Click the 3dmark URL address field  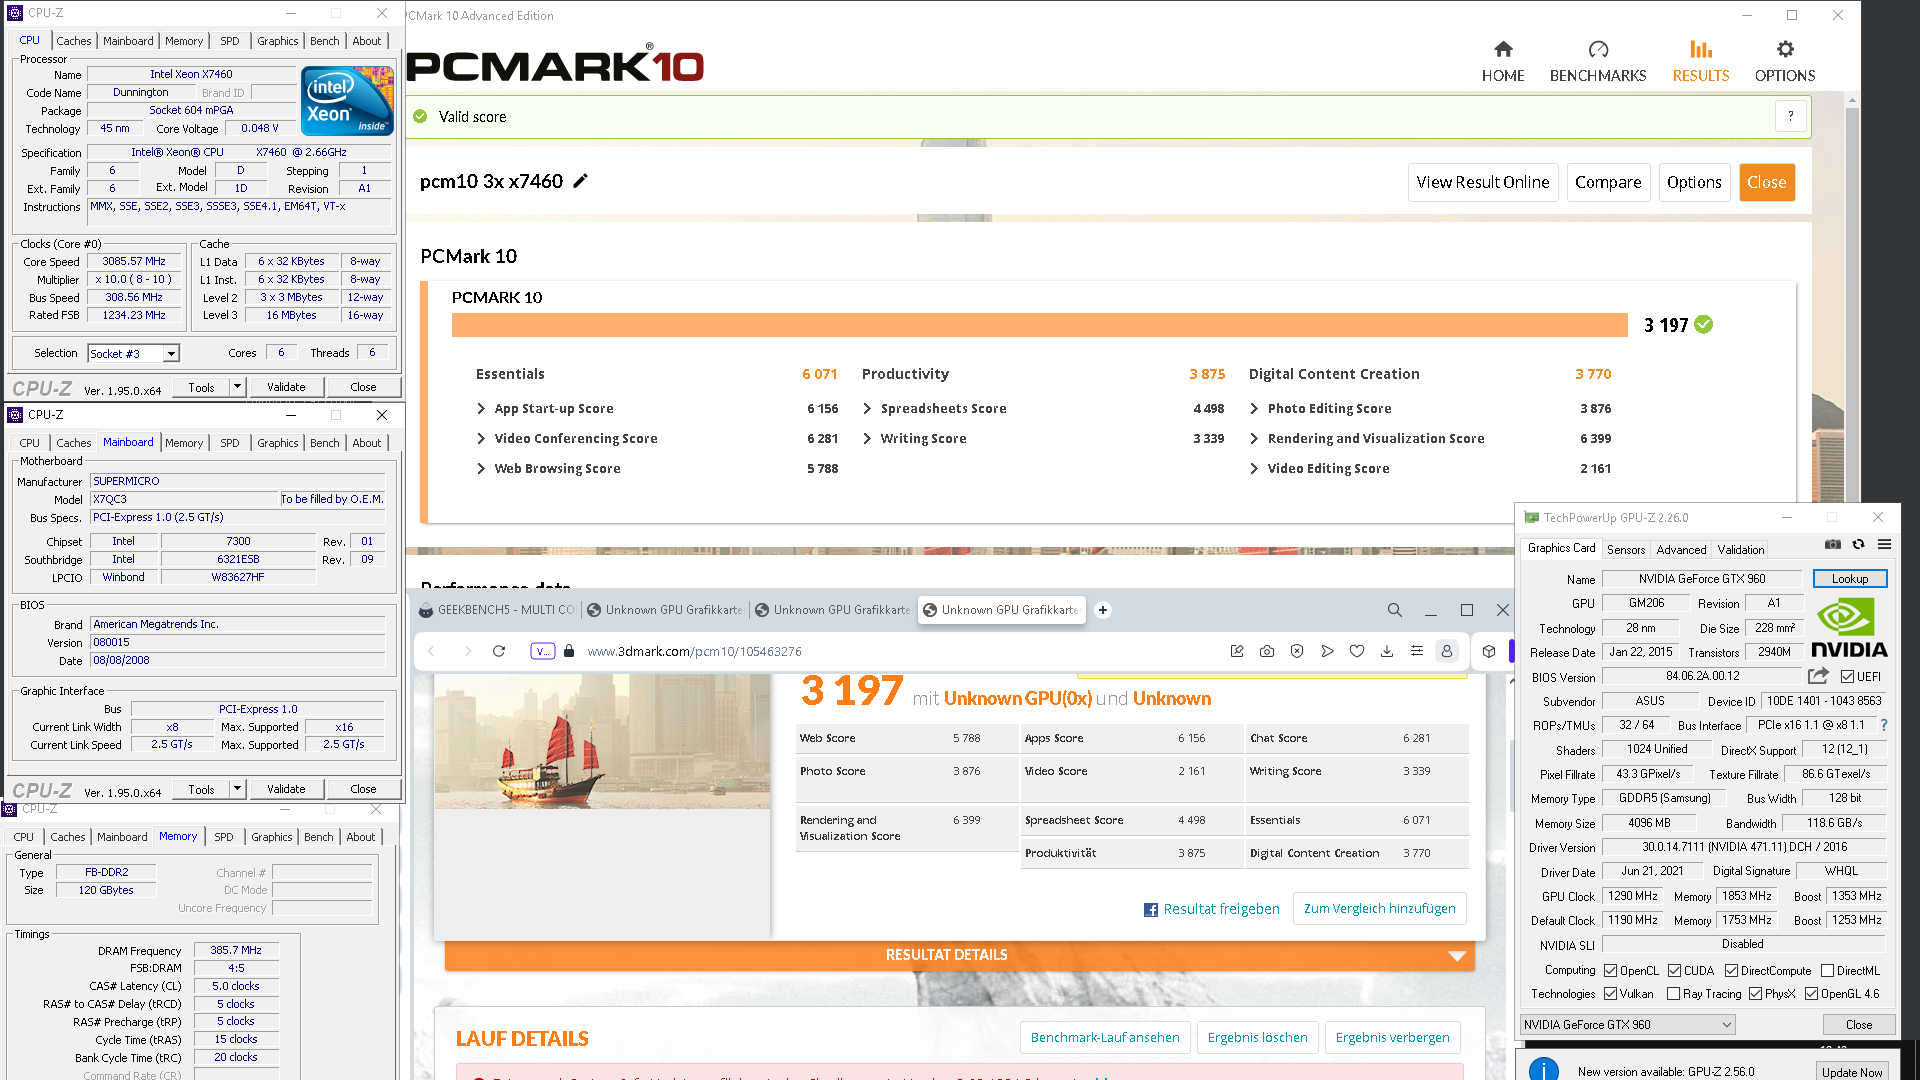(x=694, y=651)
